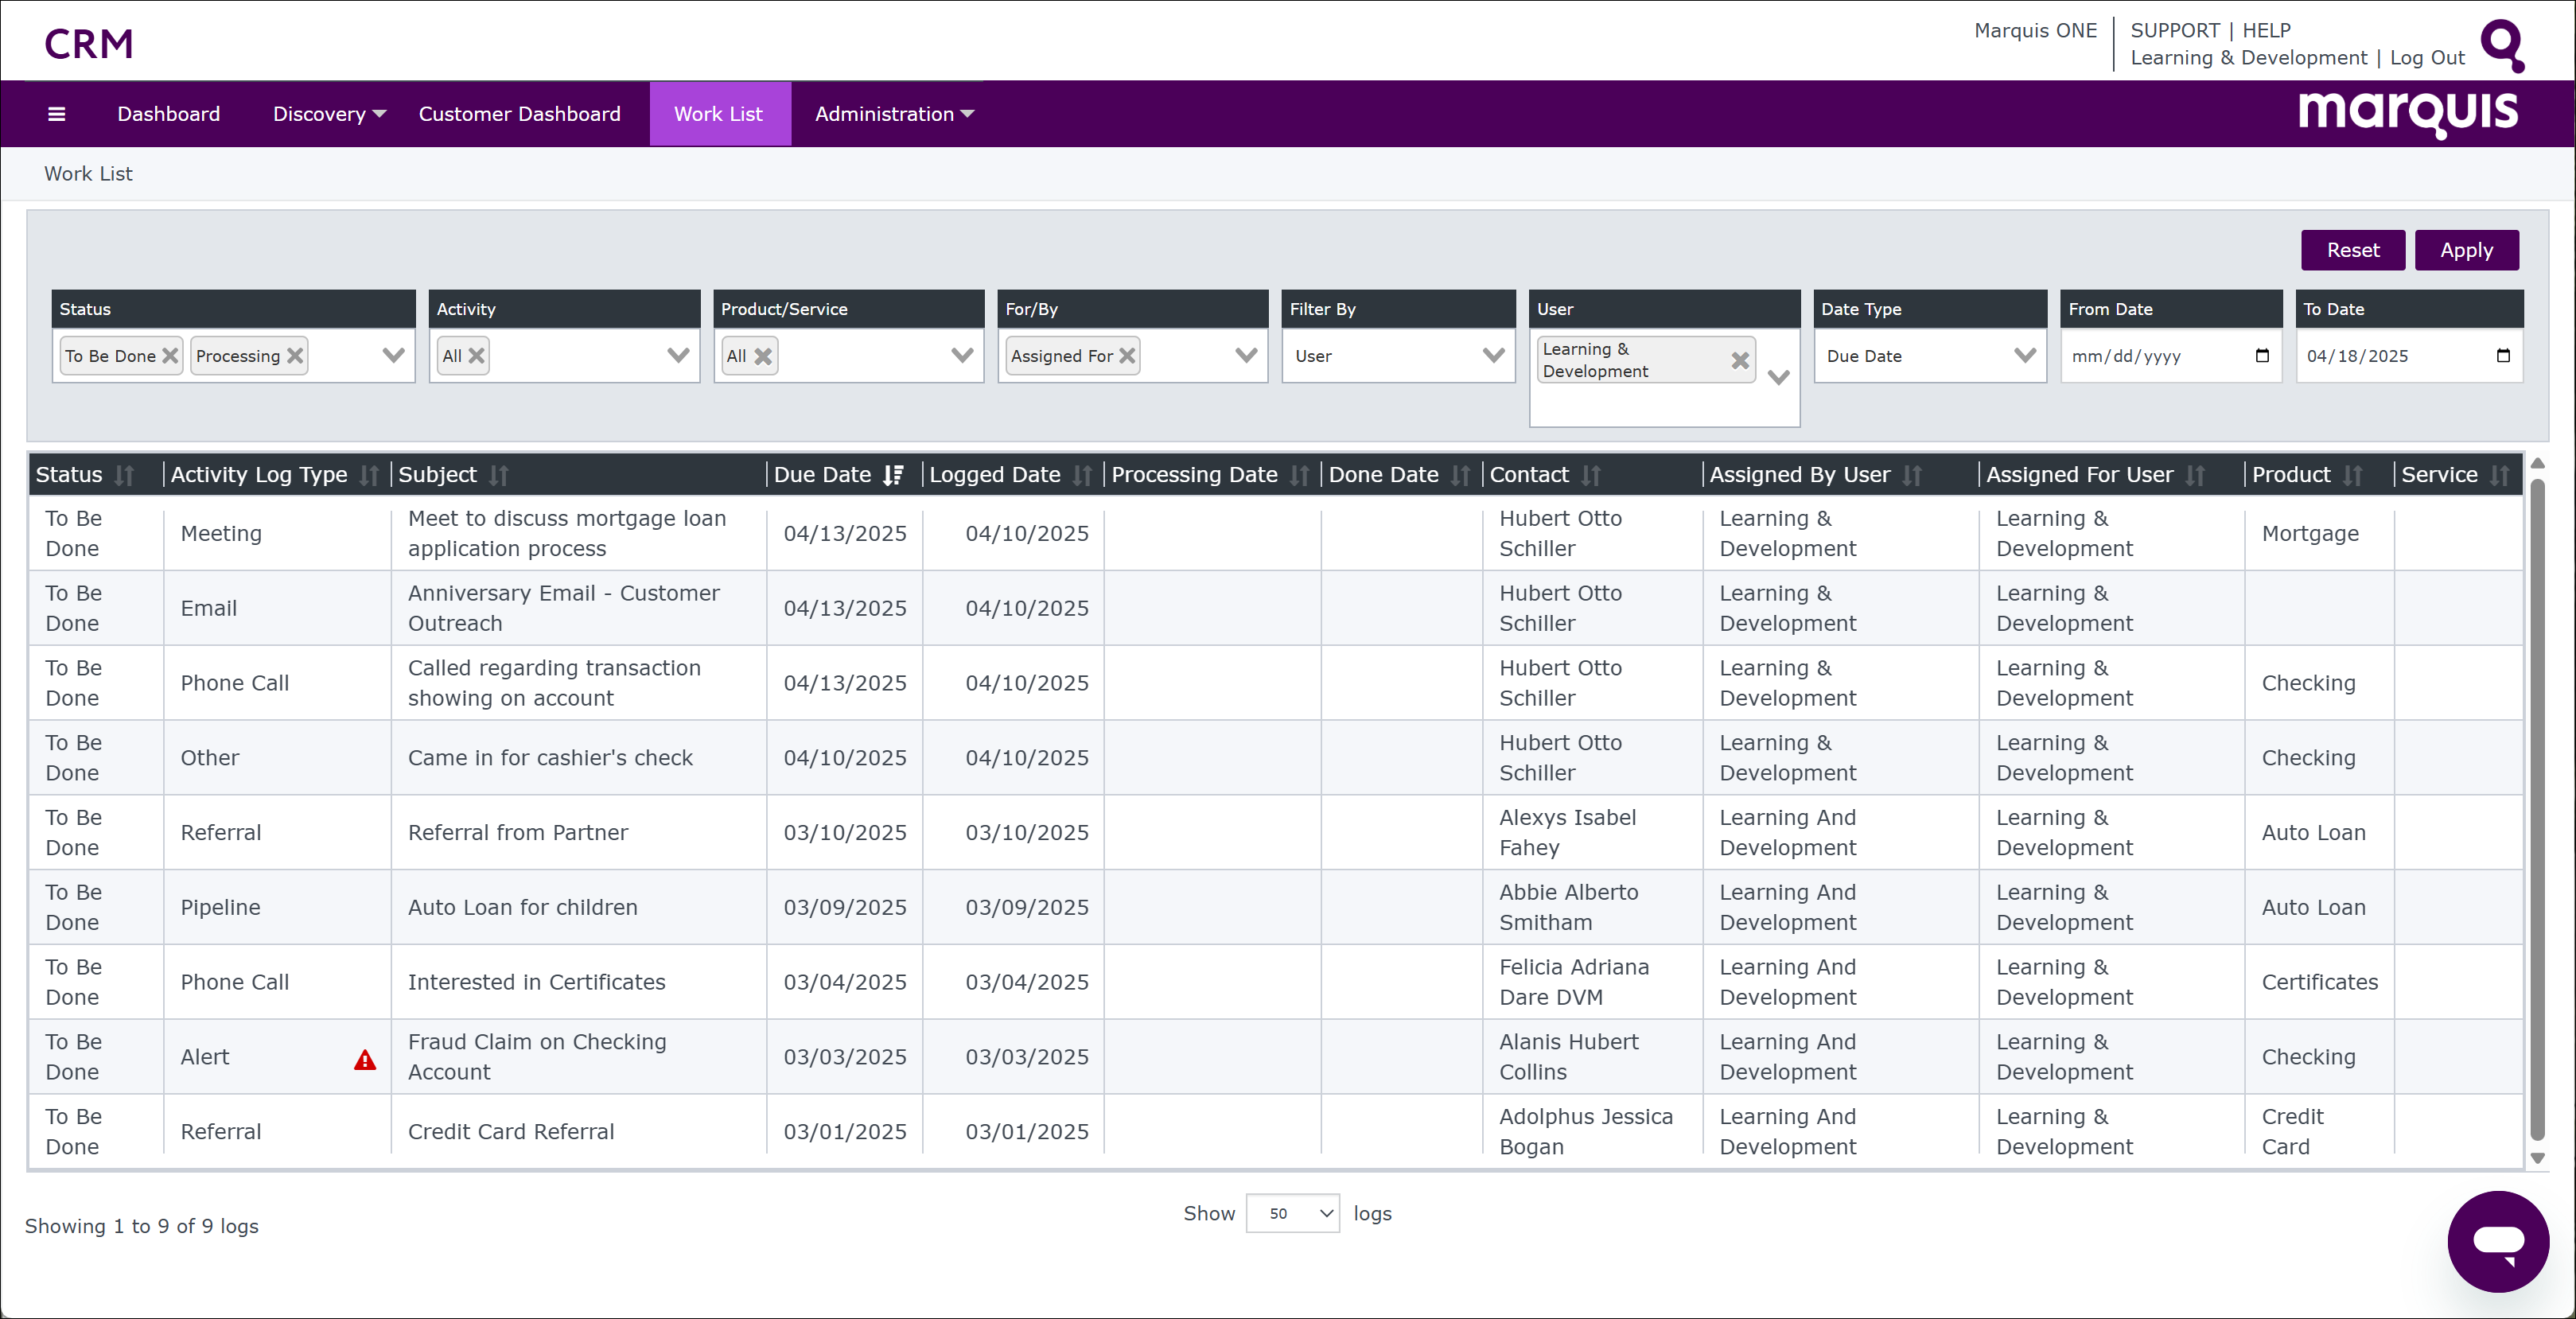Click the table vertical scrollbar
This screenshot has width=2576, height=1319.
coord(2537,810)
